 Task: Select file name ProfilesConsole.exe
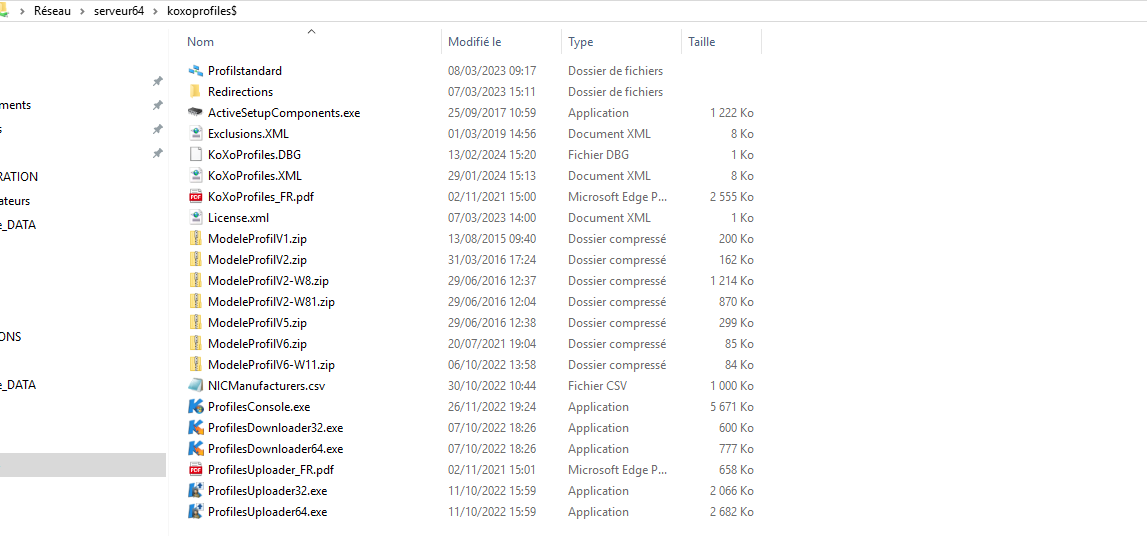click(x=259, y=407)
